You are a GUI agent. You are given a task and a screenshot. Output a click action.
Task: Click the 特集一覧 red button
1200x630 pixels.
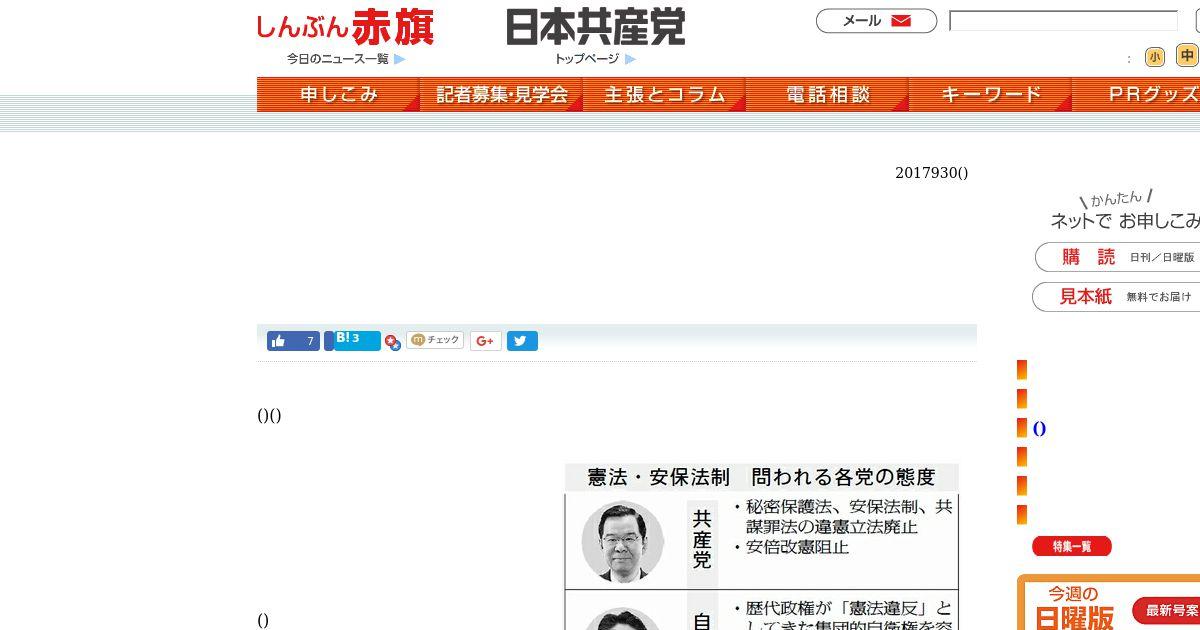(x=1072, y=546)
